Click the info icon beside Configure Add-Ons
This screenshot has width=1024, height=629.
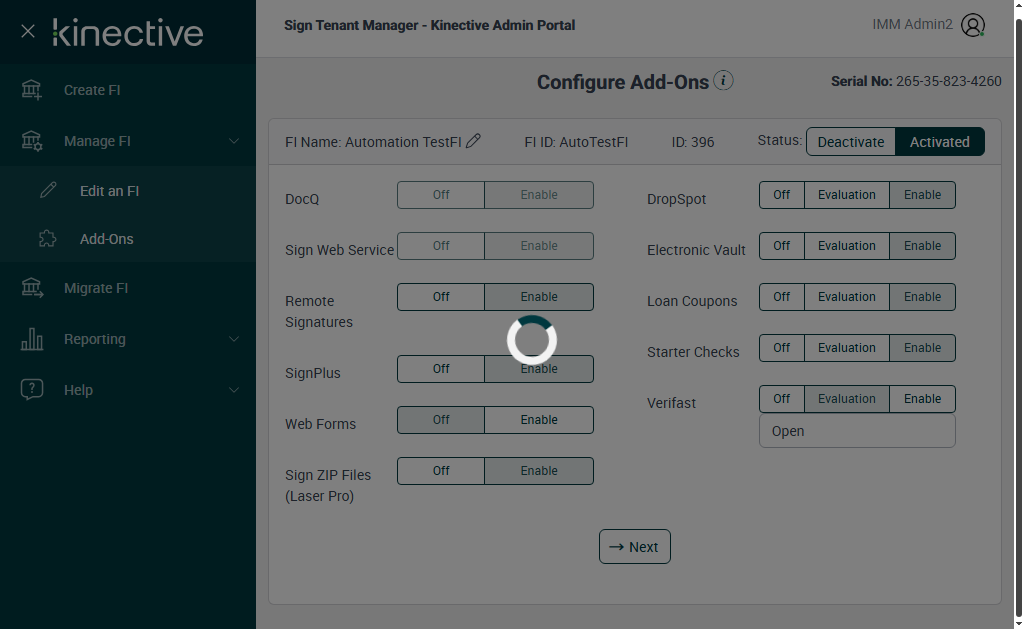click(x=723, y=80)
